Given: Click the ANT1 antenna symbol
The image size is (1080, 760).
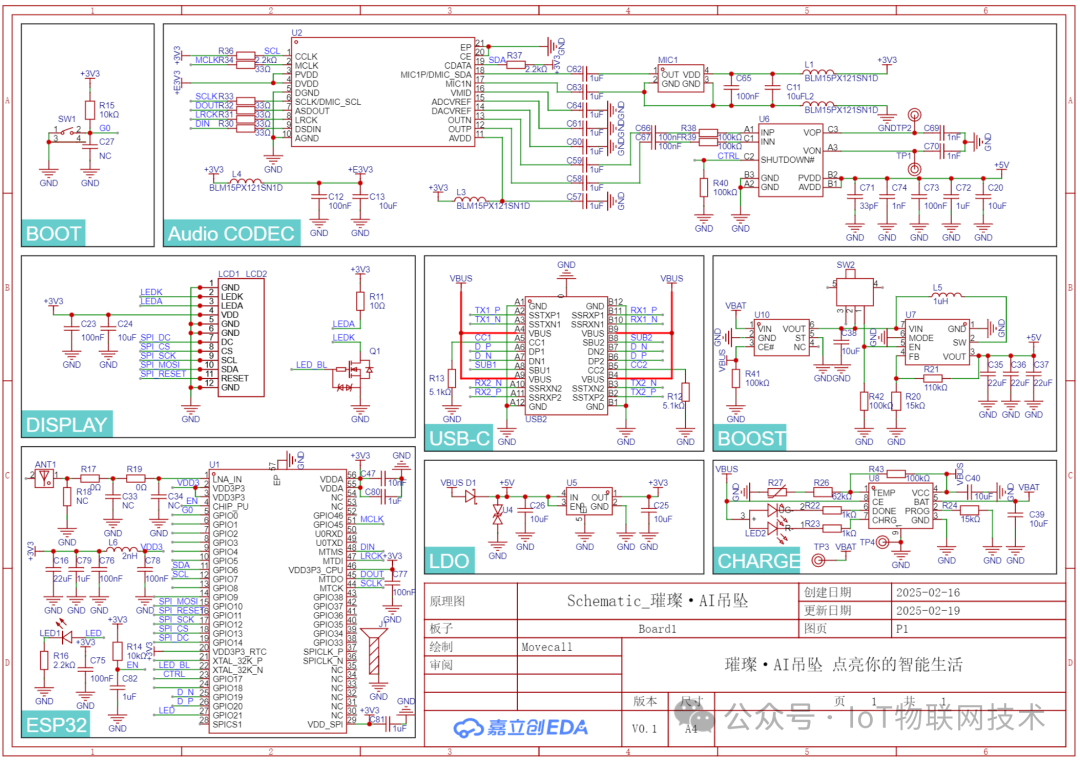Looking at the screenshot, I should point(45,477).
